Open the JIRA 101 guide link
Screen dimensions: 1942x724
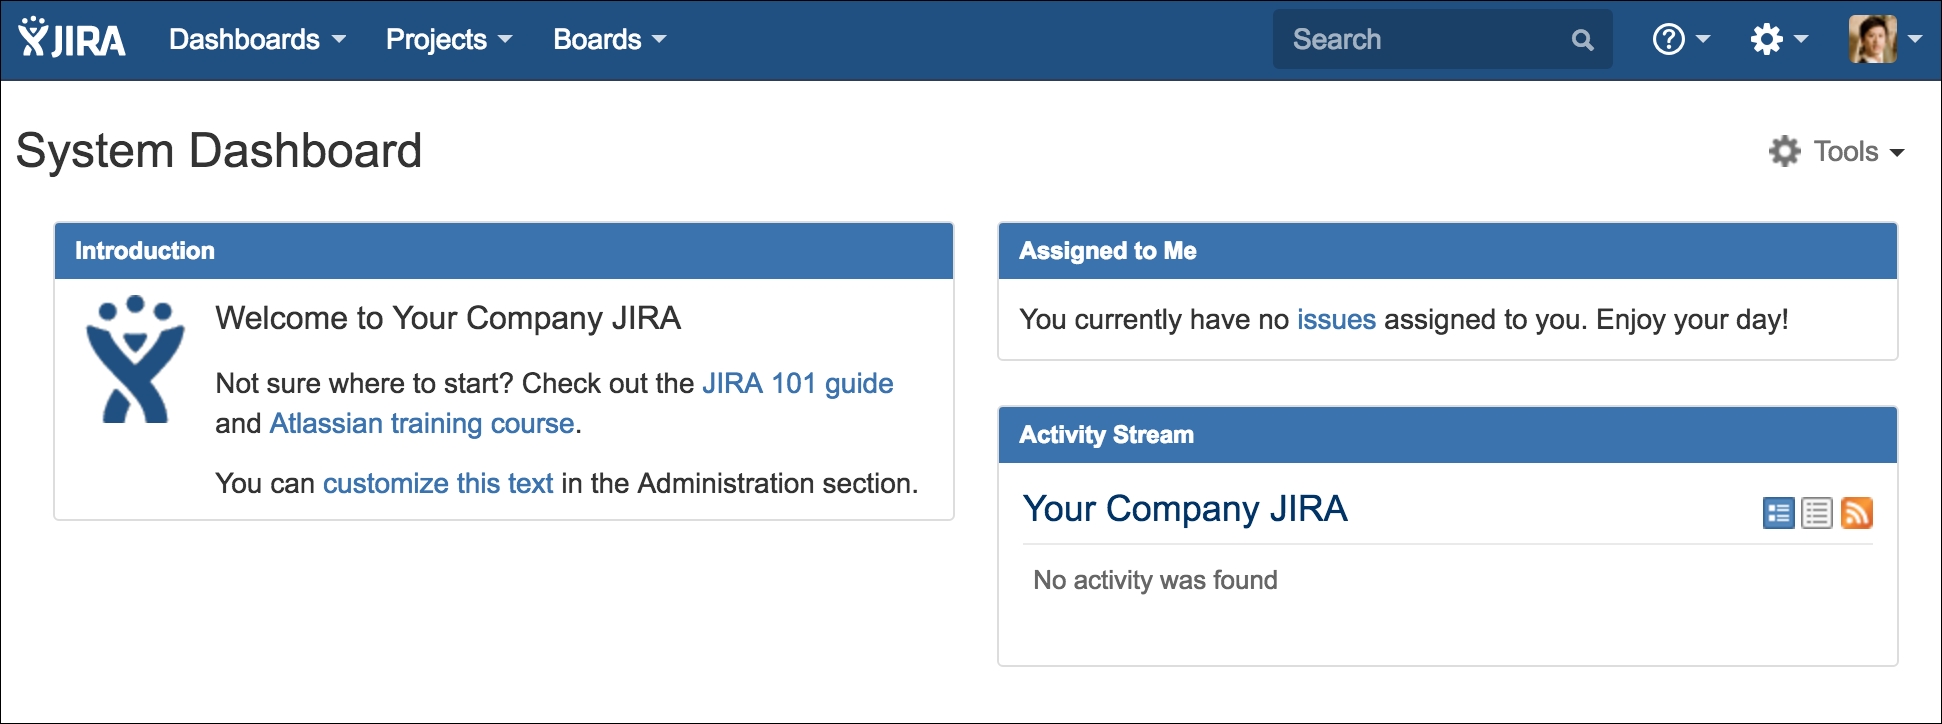(798, 383)
